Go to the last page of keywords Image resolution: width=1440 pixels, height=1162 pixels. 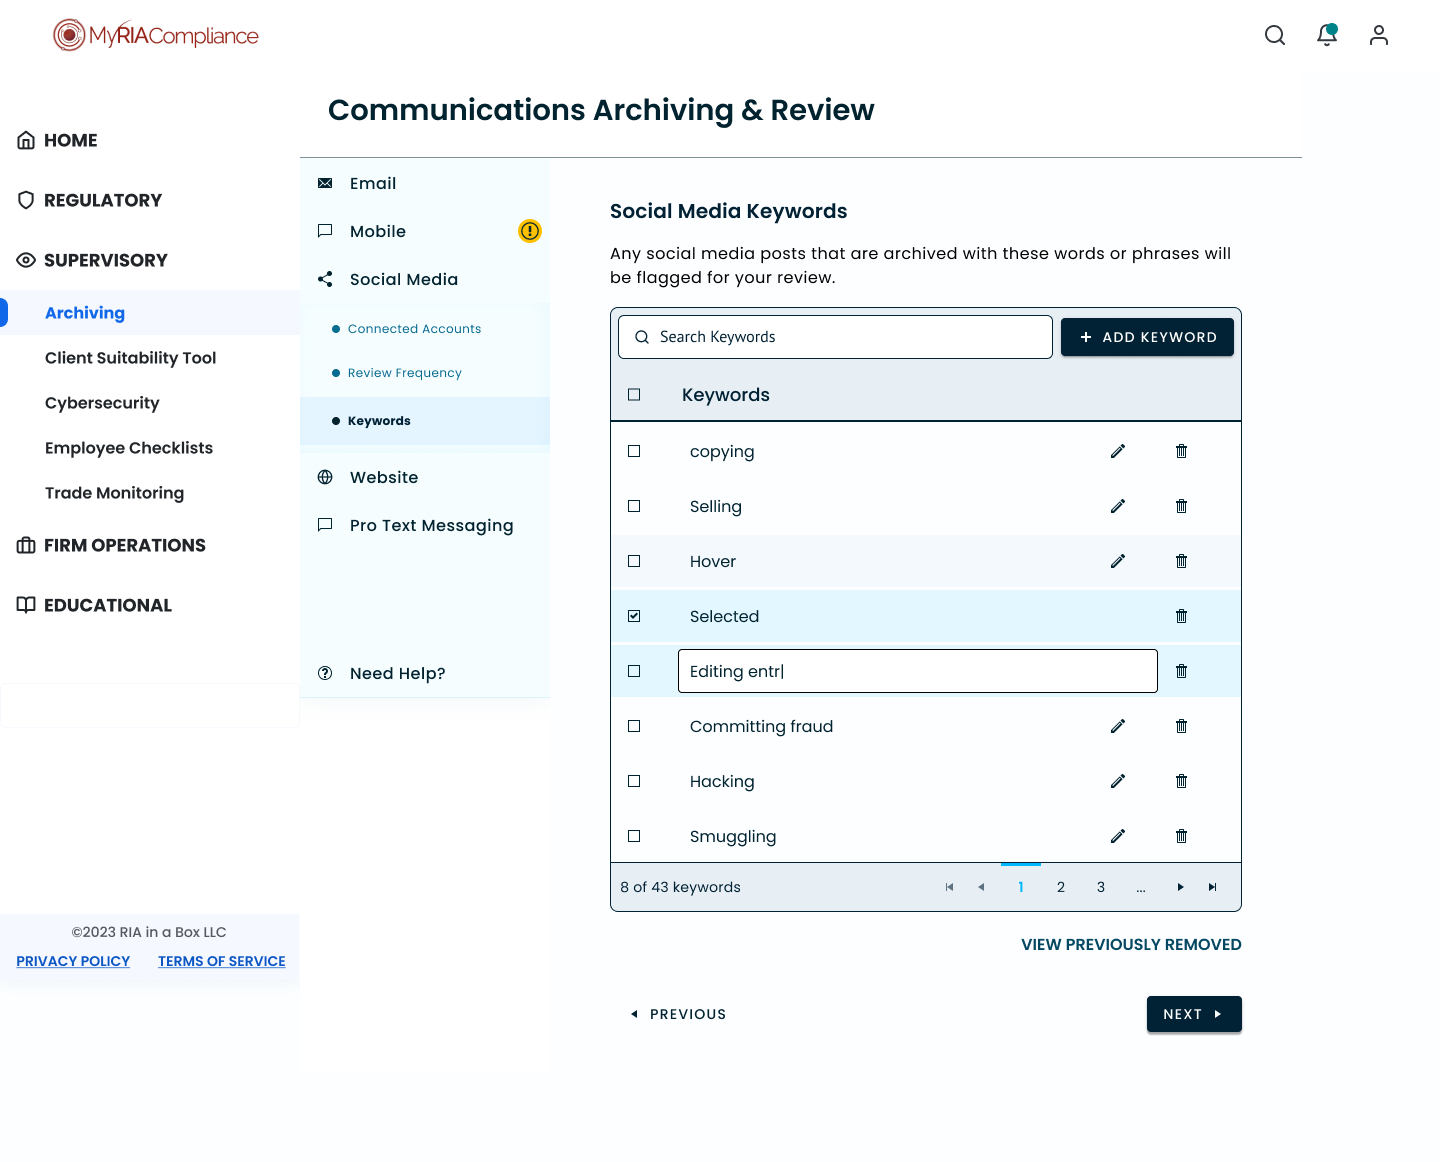click(1212, 887)
